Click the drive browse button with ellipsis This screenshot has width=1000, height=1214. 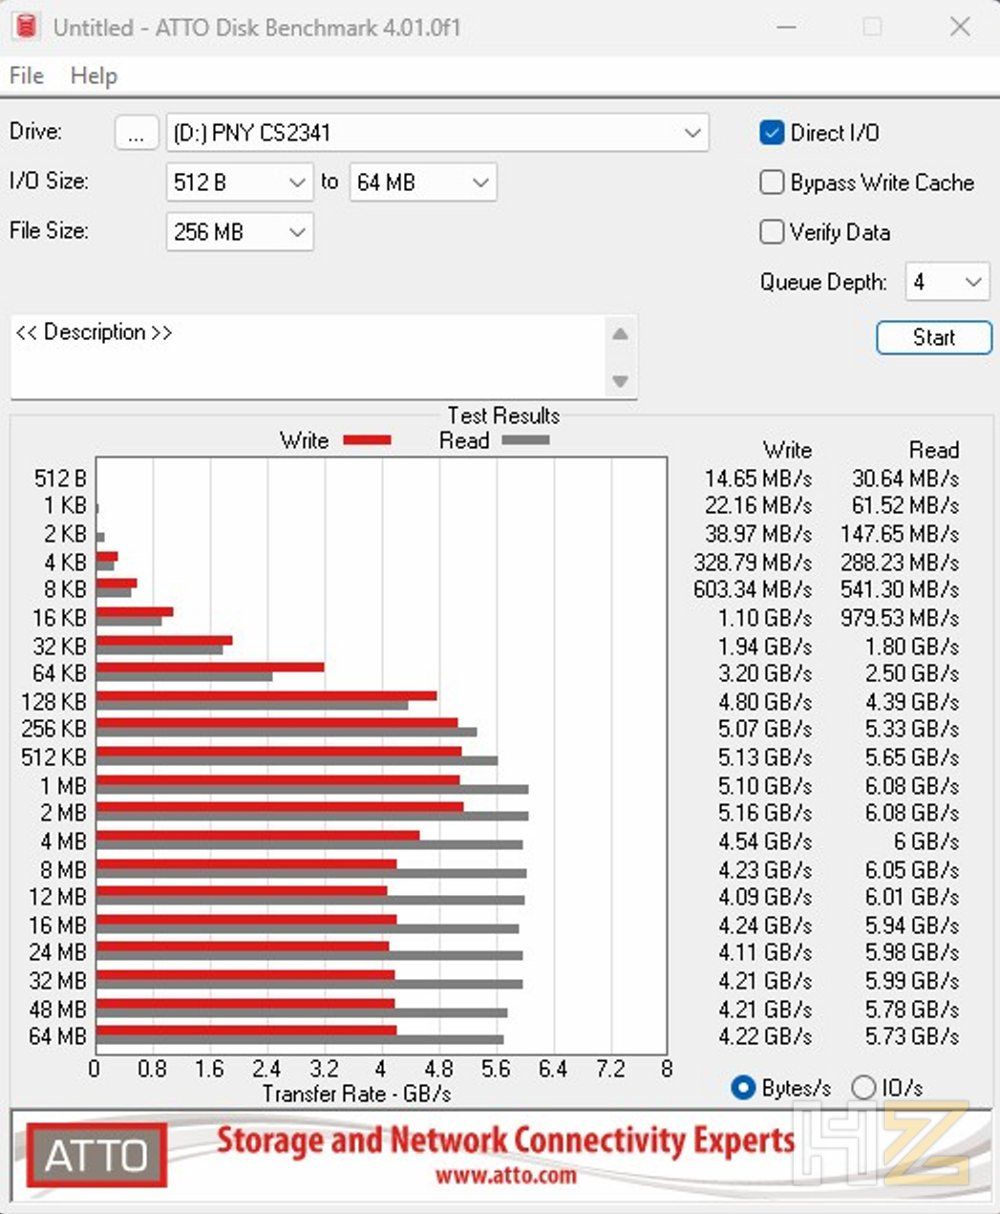[137, 133]
